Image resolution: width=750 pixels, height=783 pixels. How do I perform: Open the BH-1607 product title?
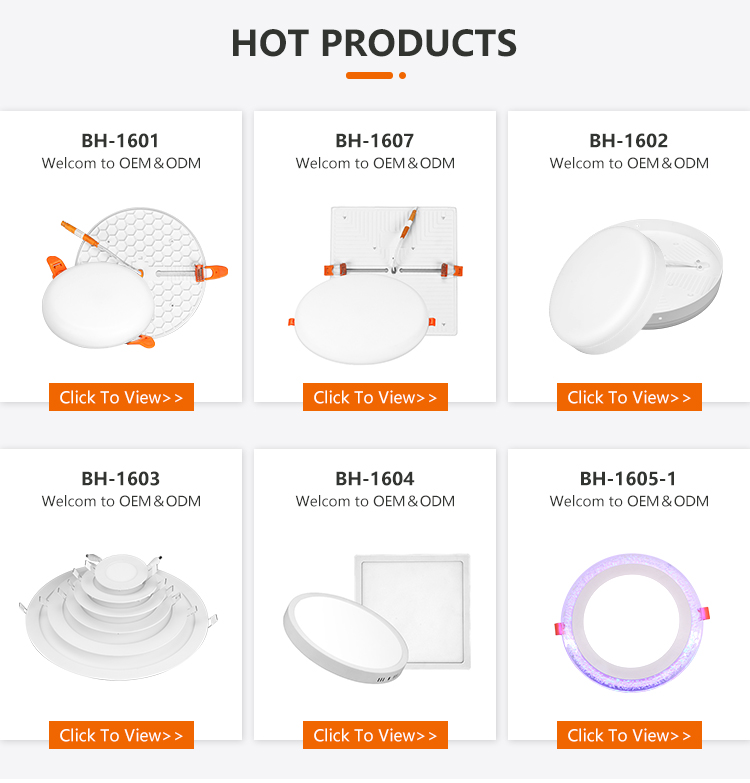(374, 141)
